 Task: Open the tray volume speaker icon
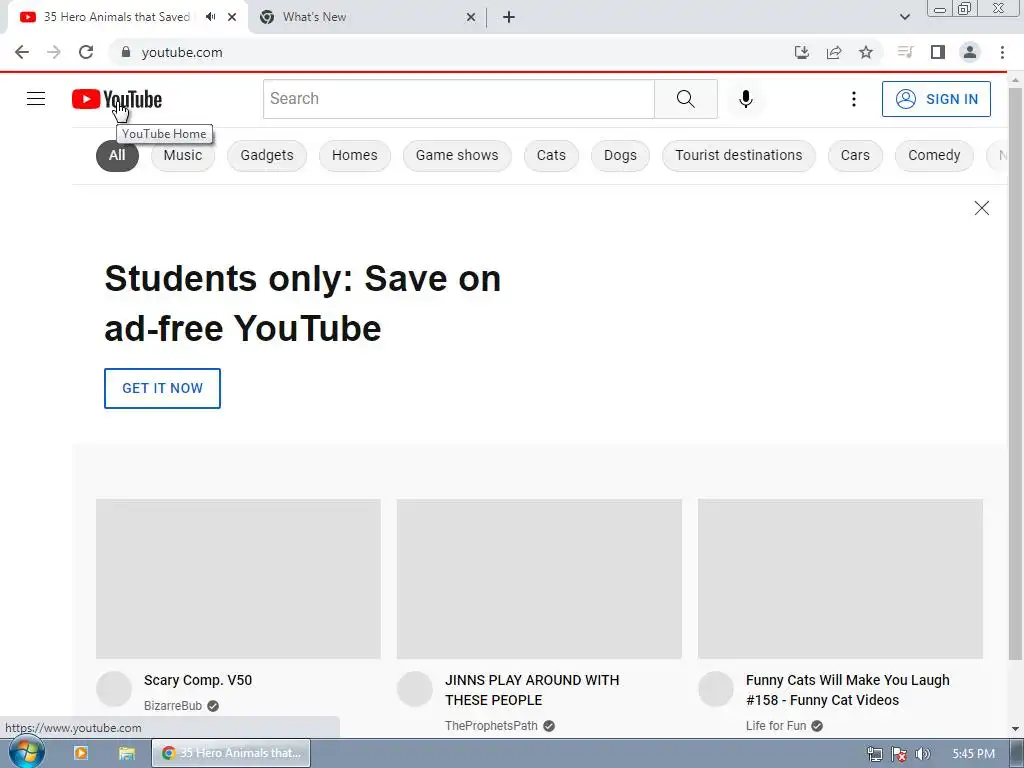click(923, 754)
